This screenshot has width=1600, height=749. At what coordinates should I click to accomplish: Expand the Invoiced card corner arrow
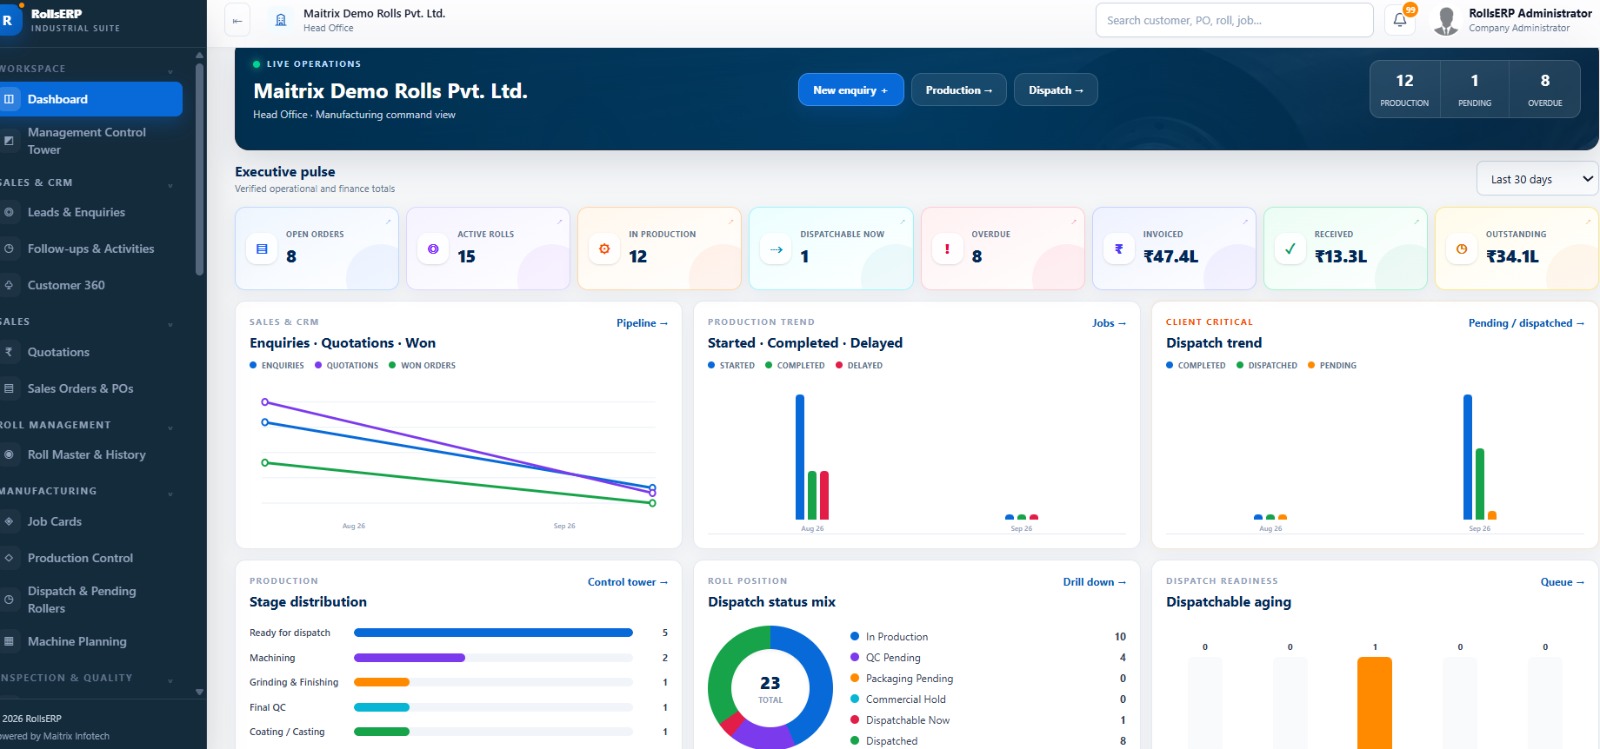pos(1245,220)
